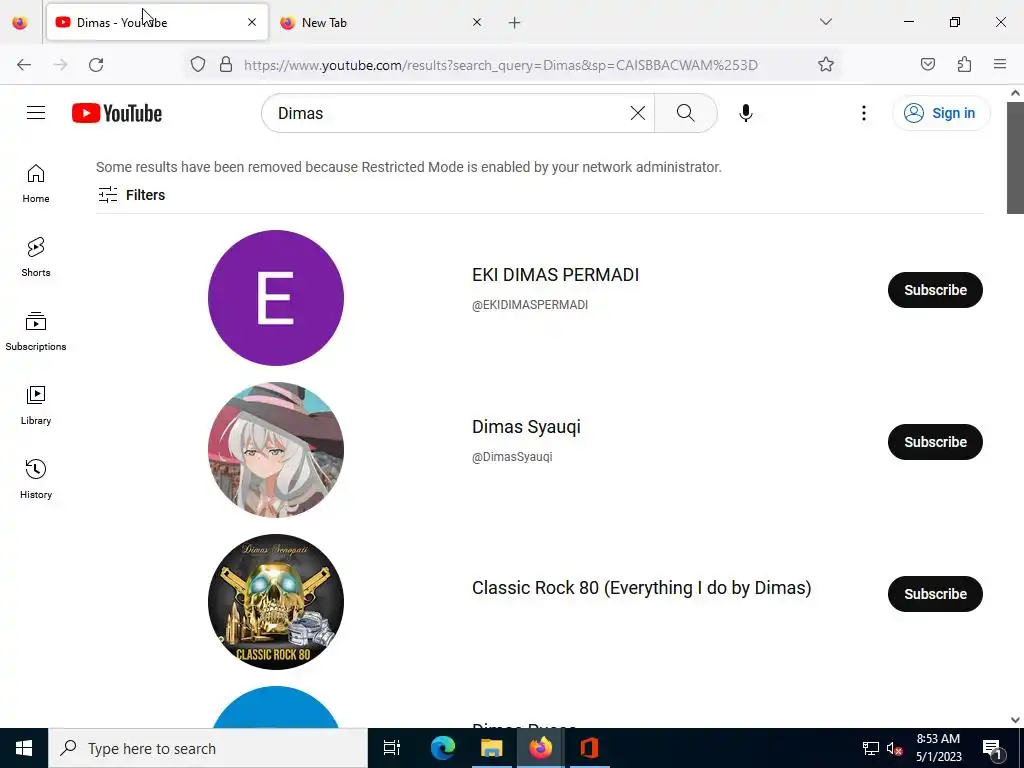
Task: List all tabs dropdown arrow
Action: point(825,22)
